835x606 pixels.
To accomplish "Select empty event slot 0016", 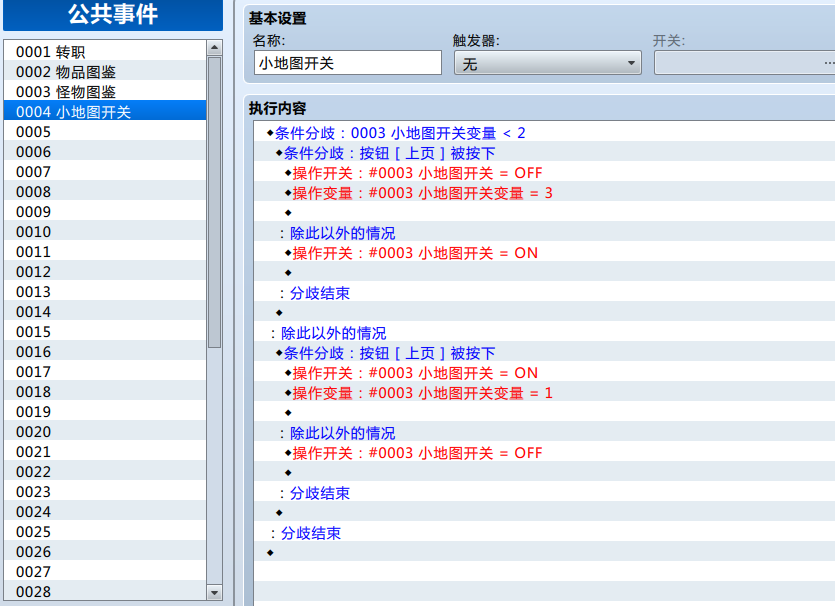I will (x=105, y=351).
